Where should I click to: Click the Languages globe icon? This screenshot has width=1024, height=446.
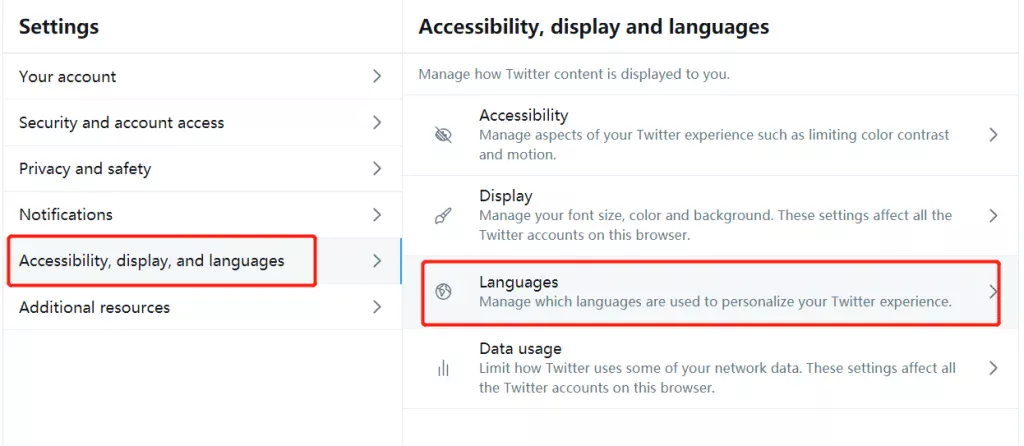(444, 292)
